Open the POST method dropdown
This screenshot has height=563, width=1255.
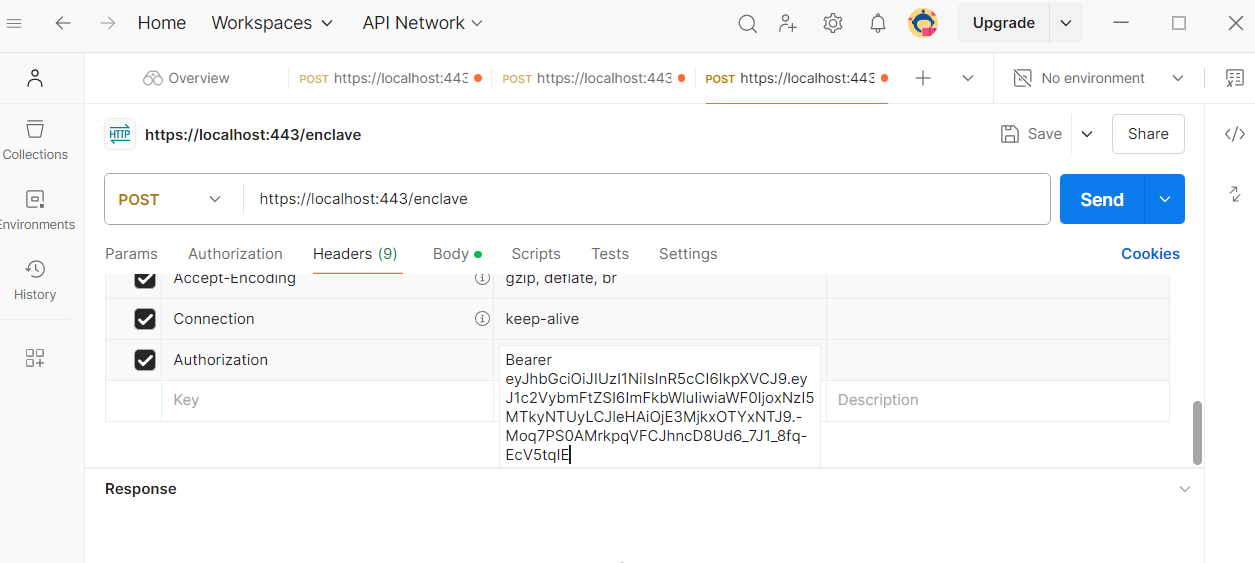click(170, 199)
